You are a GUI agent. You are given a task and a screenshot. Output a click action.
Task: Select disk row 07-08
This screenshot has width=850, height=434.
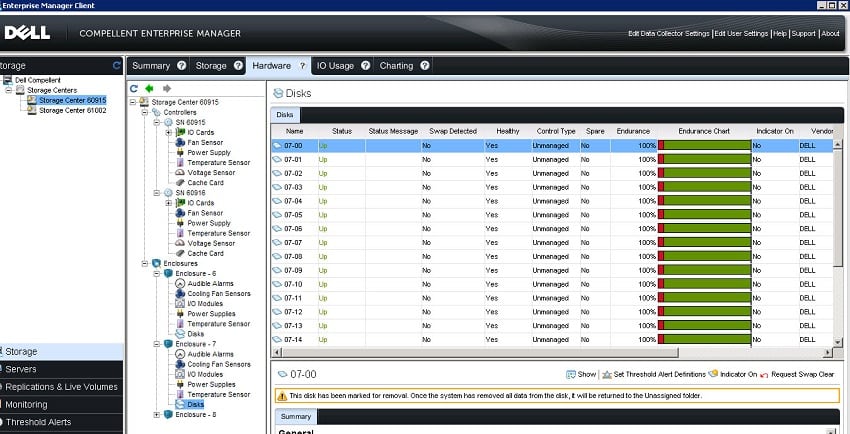pos(552,257)
